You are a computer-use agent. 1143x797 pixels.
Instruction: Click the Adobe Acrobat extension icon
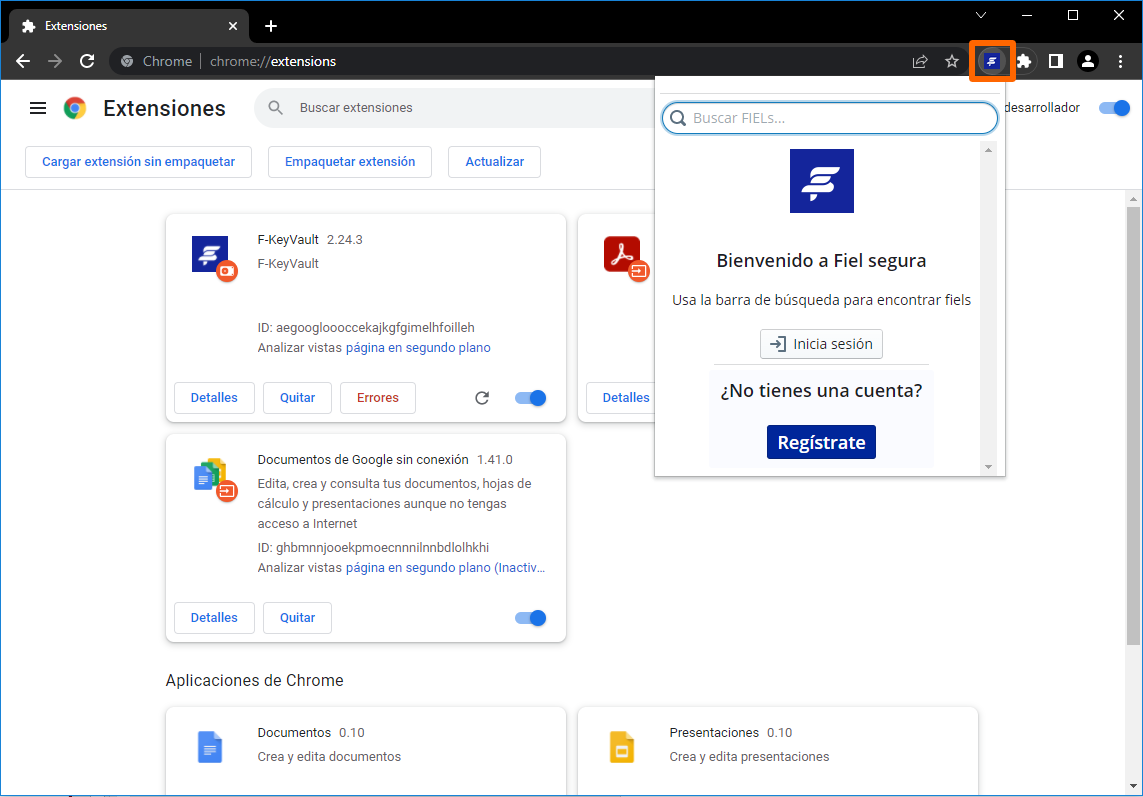tap(622, 254)
